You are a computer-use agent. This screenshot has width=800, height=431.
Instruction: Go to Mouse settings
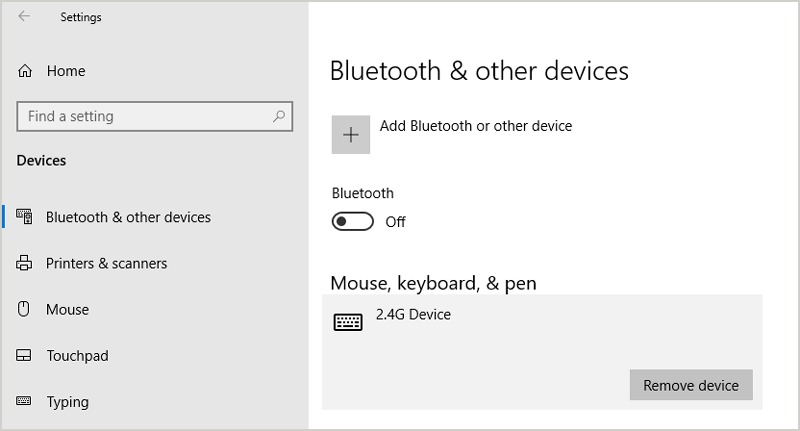point(67,310)
